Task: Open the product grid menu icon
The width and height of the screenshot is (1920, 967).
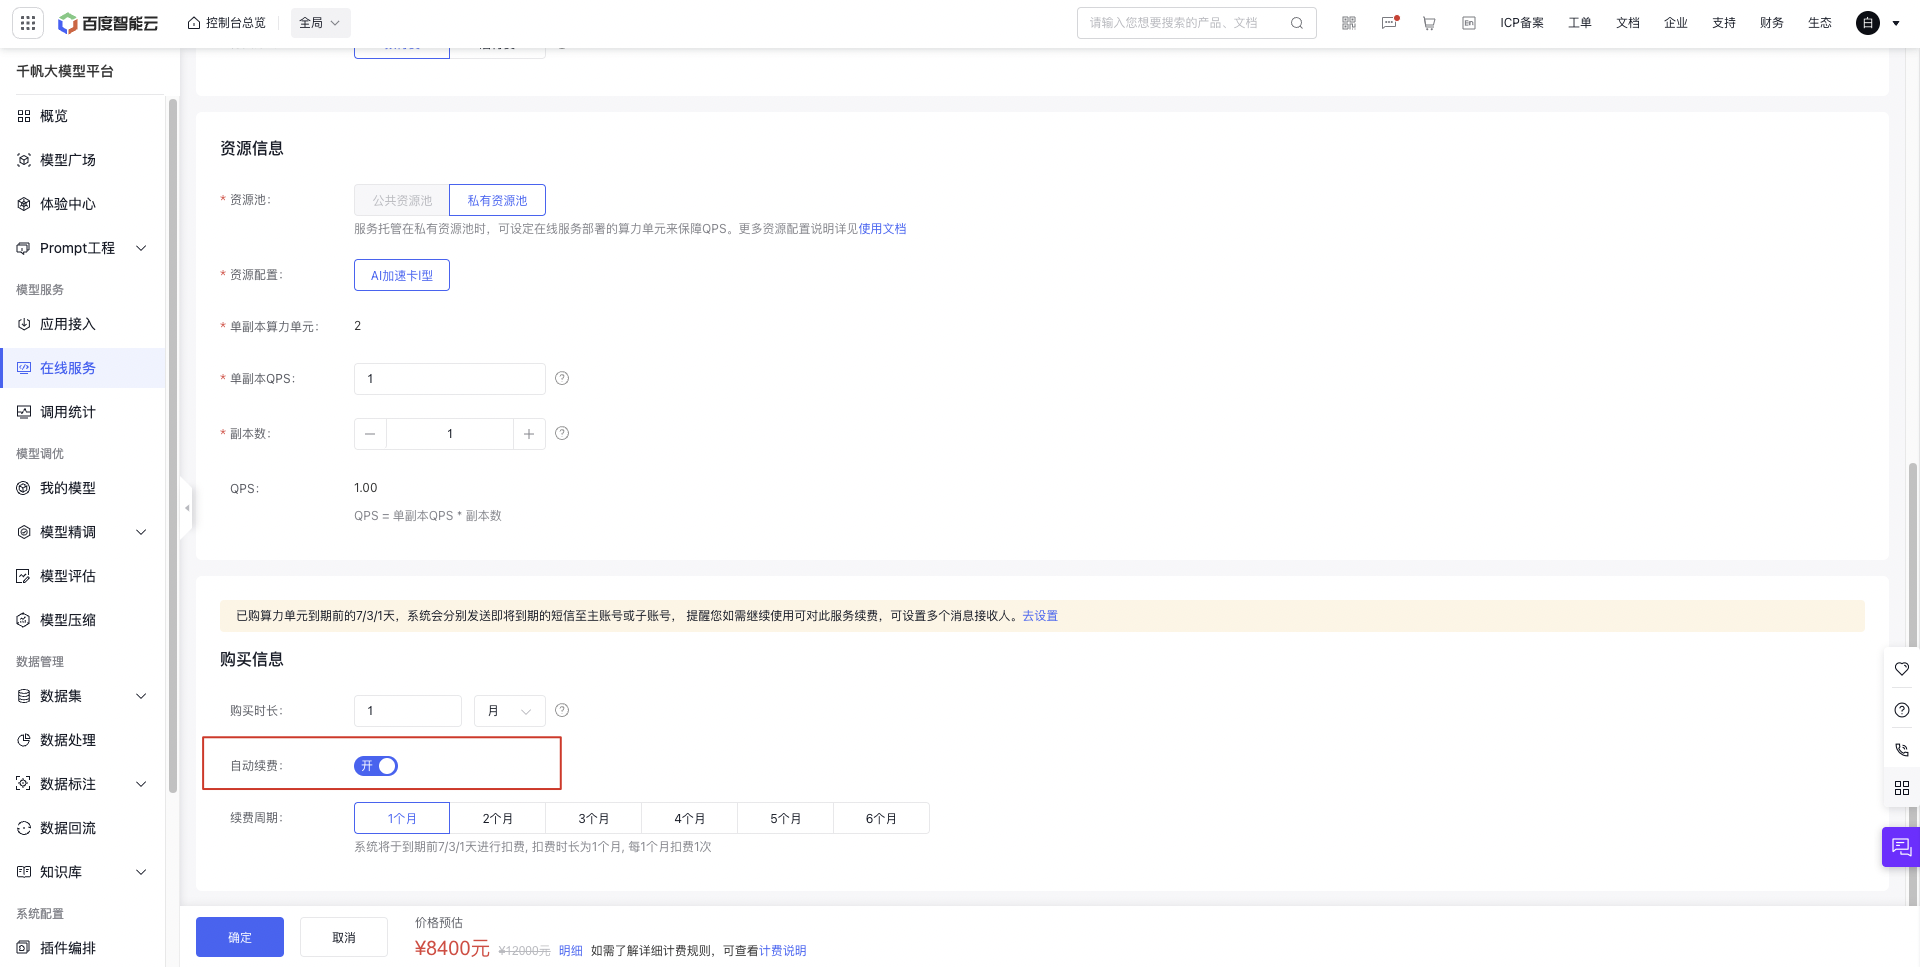Action: (x=28, y=23)
